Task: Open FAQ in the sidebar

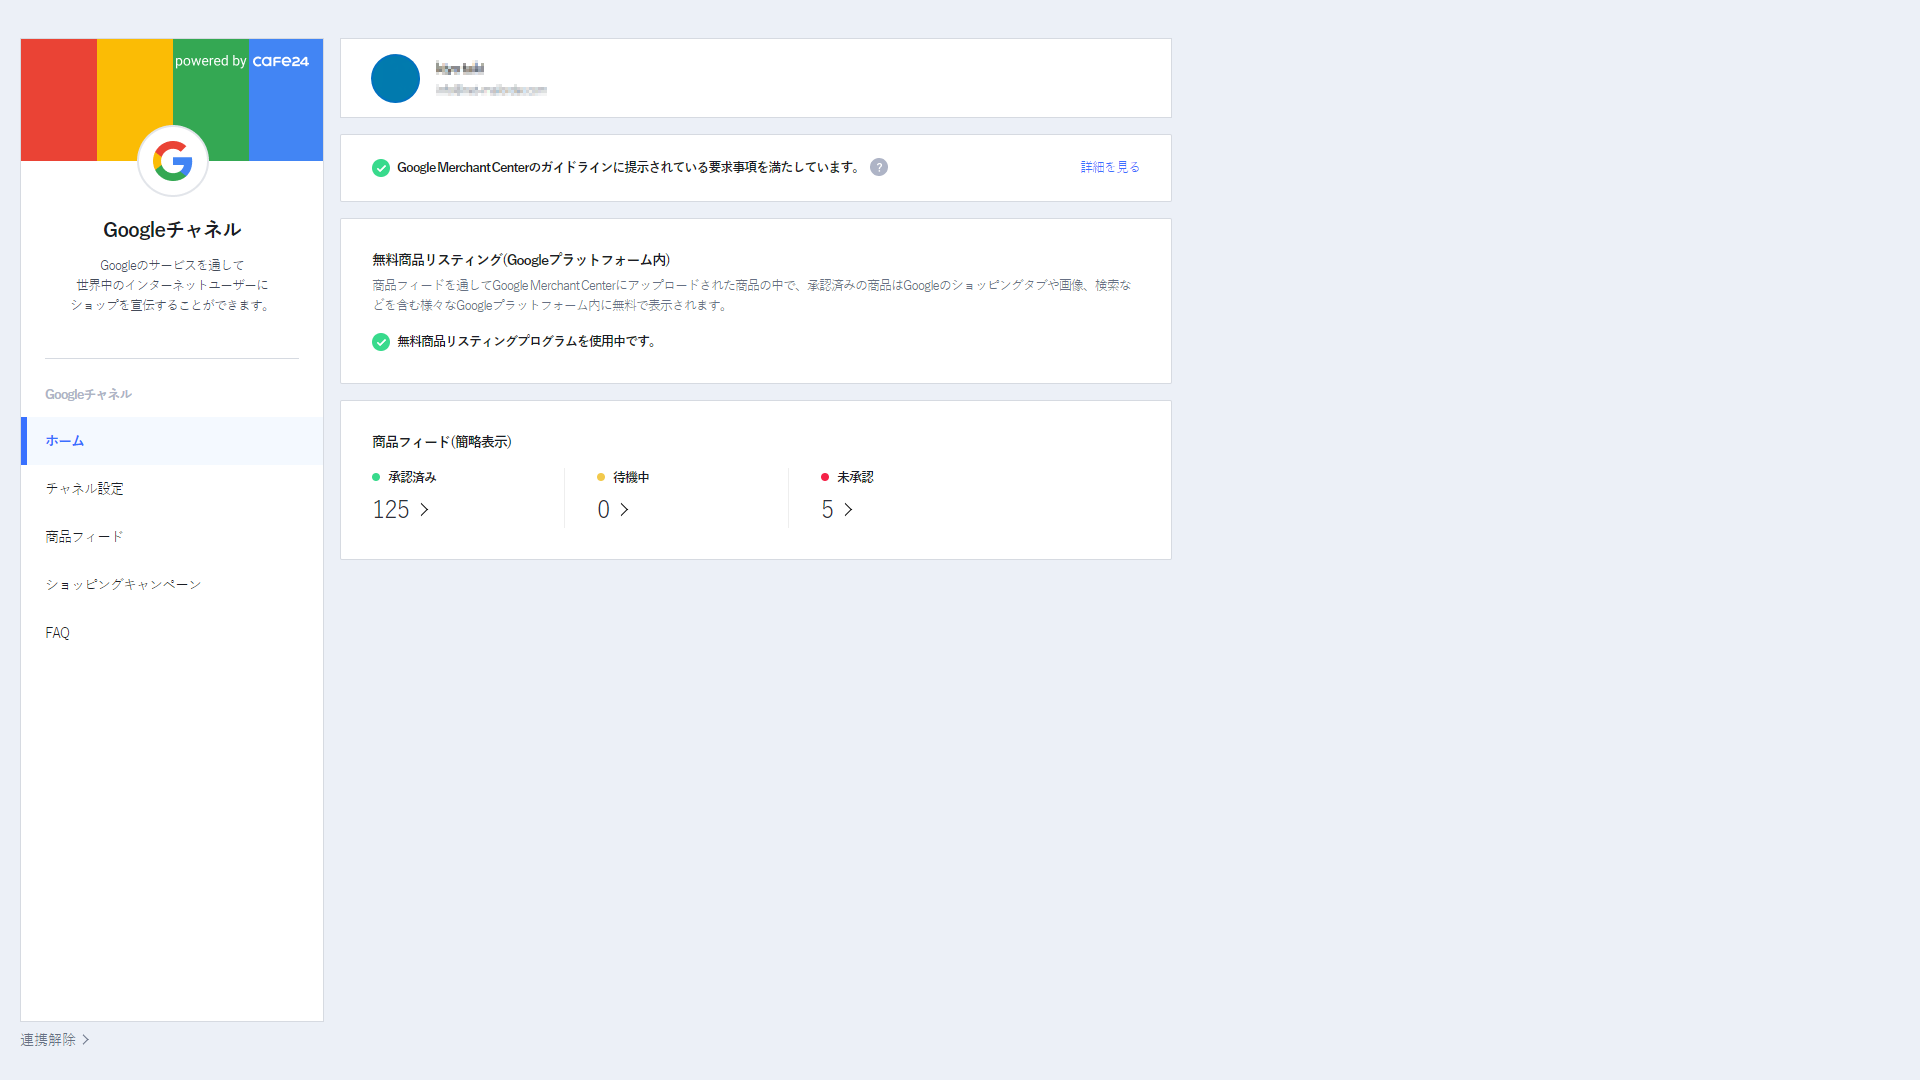Action: click(x=172, y=633)
